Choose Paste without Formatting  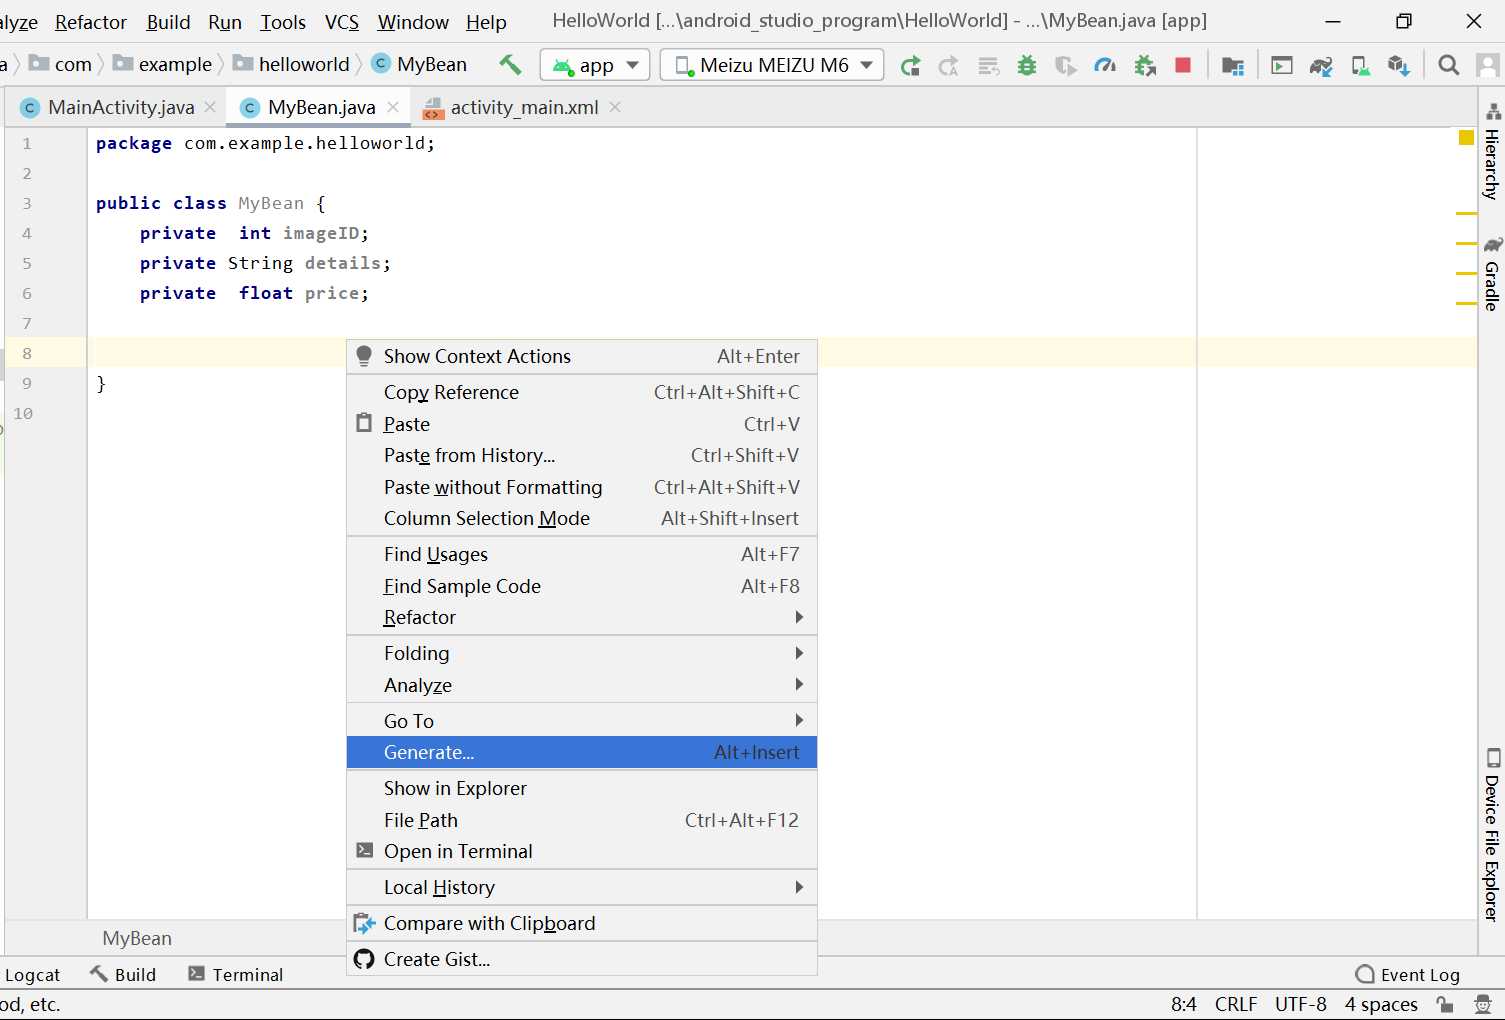pos(582,487)
